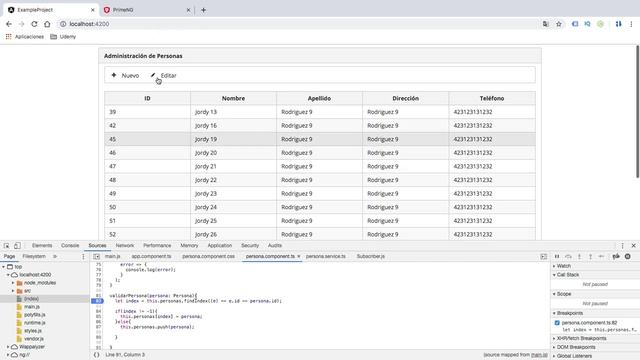This screenshot has width=640, height=360.
Task: Click the Step debugger arrow icon
Action: click(x=601, y=256)
